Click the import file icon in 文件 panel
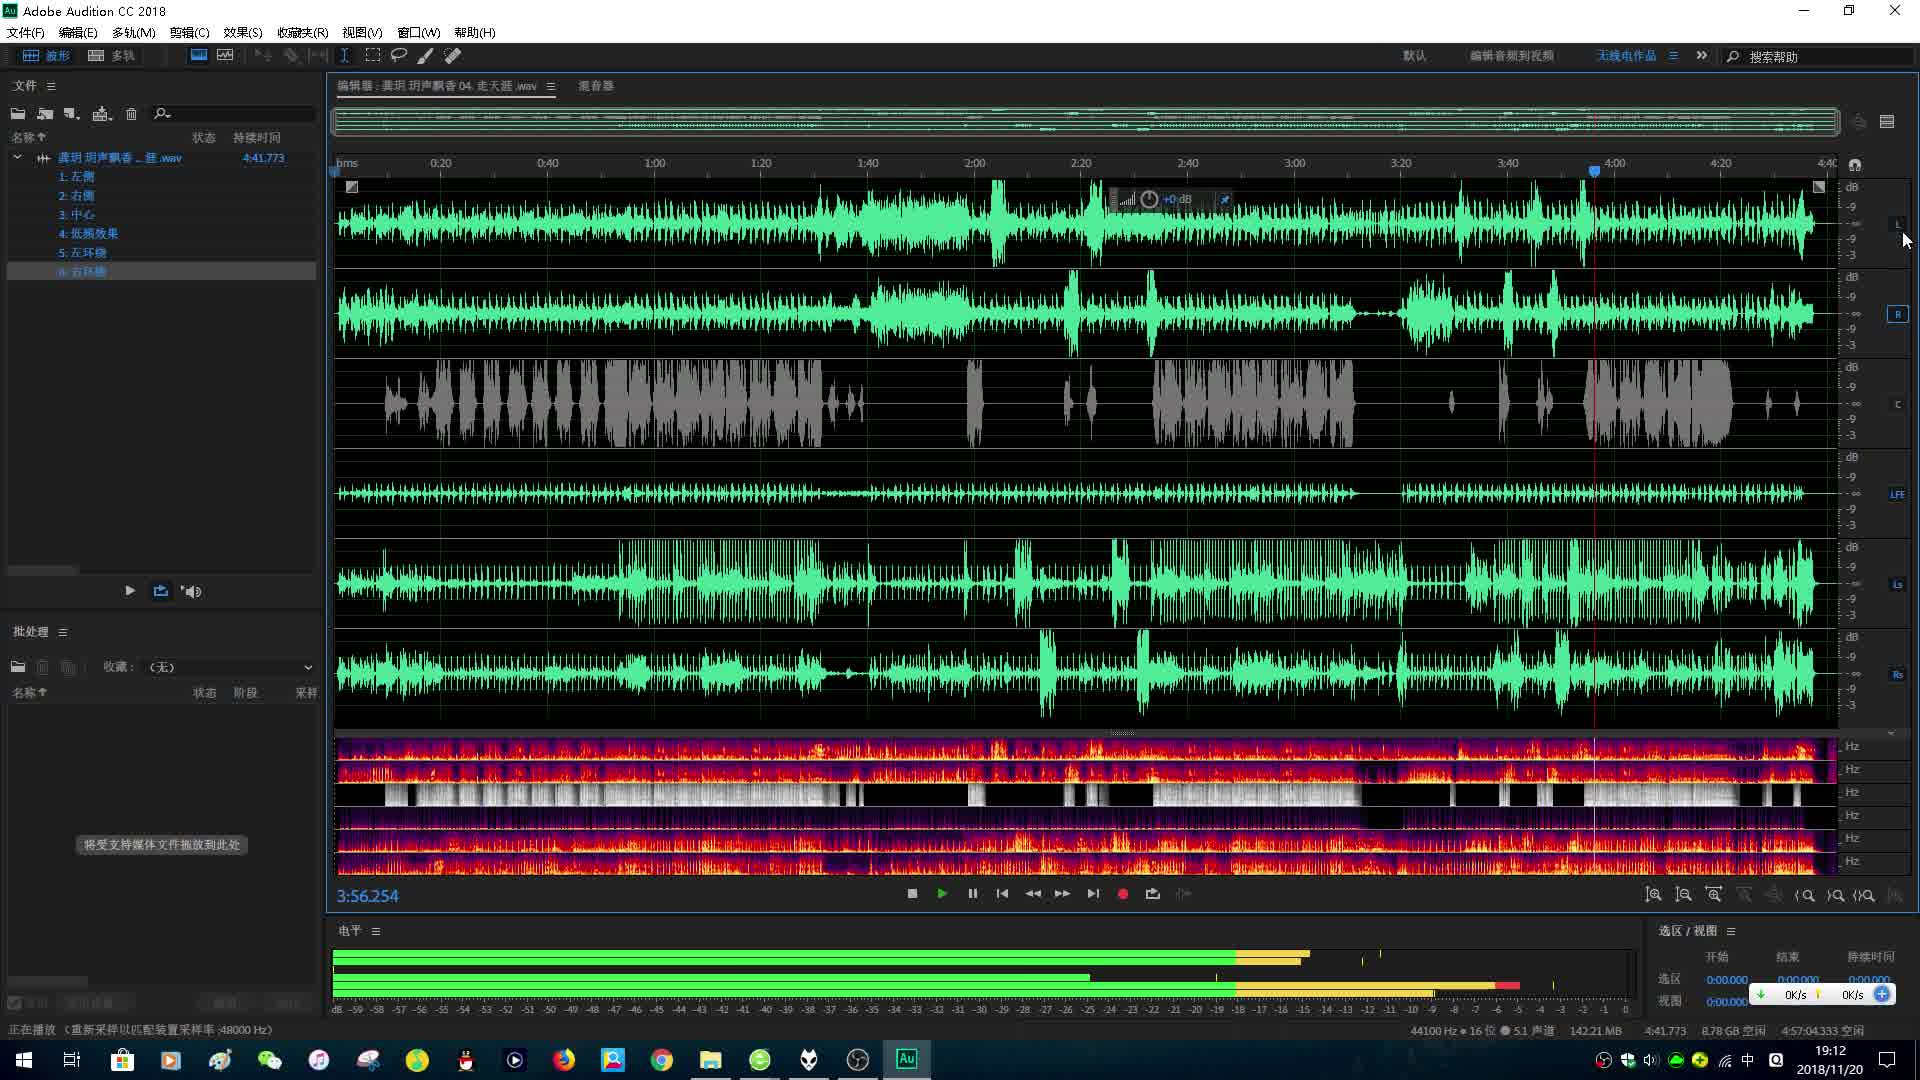Image resolution: width=1920 pixels, height=1080 pixels. (45, 114)
